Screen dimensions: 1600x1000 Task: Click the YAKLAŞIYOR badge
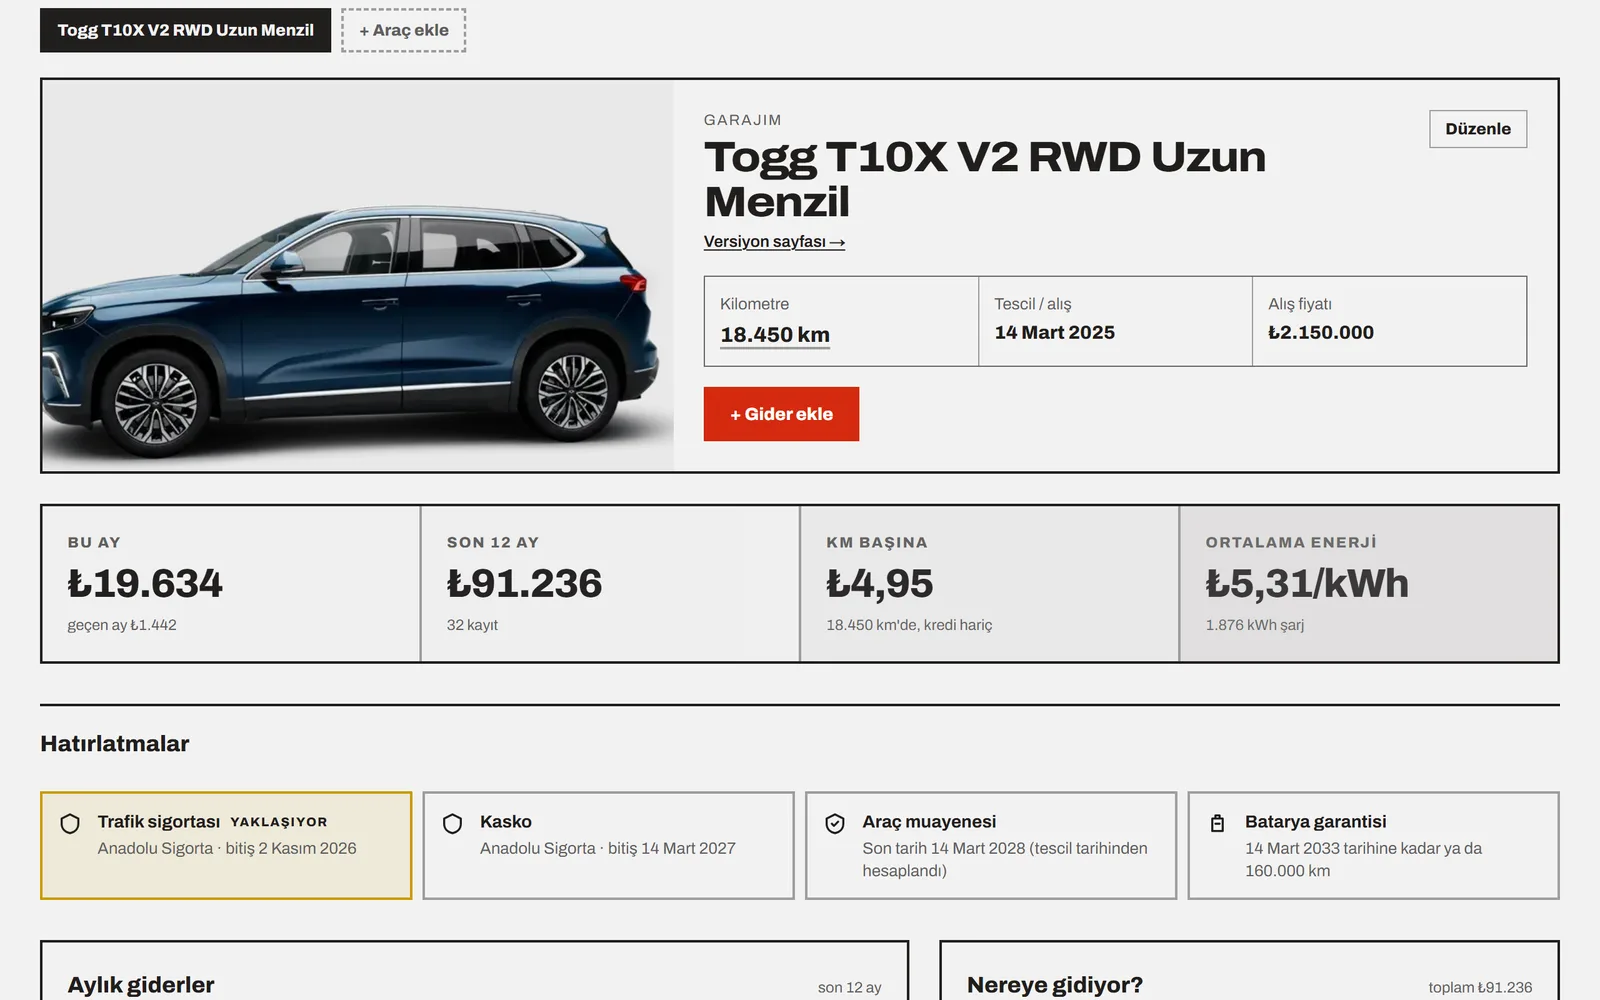pyautogui.click(x=279, y=822)
